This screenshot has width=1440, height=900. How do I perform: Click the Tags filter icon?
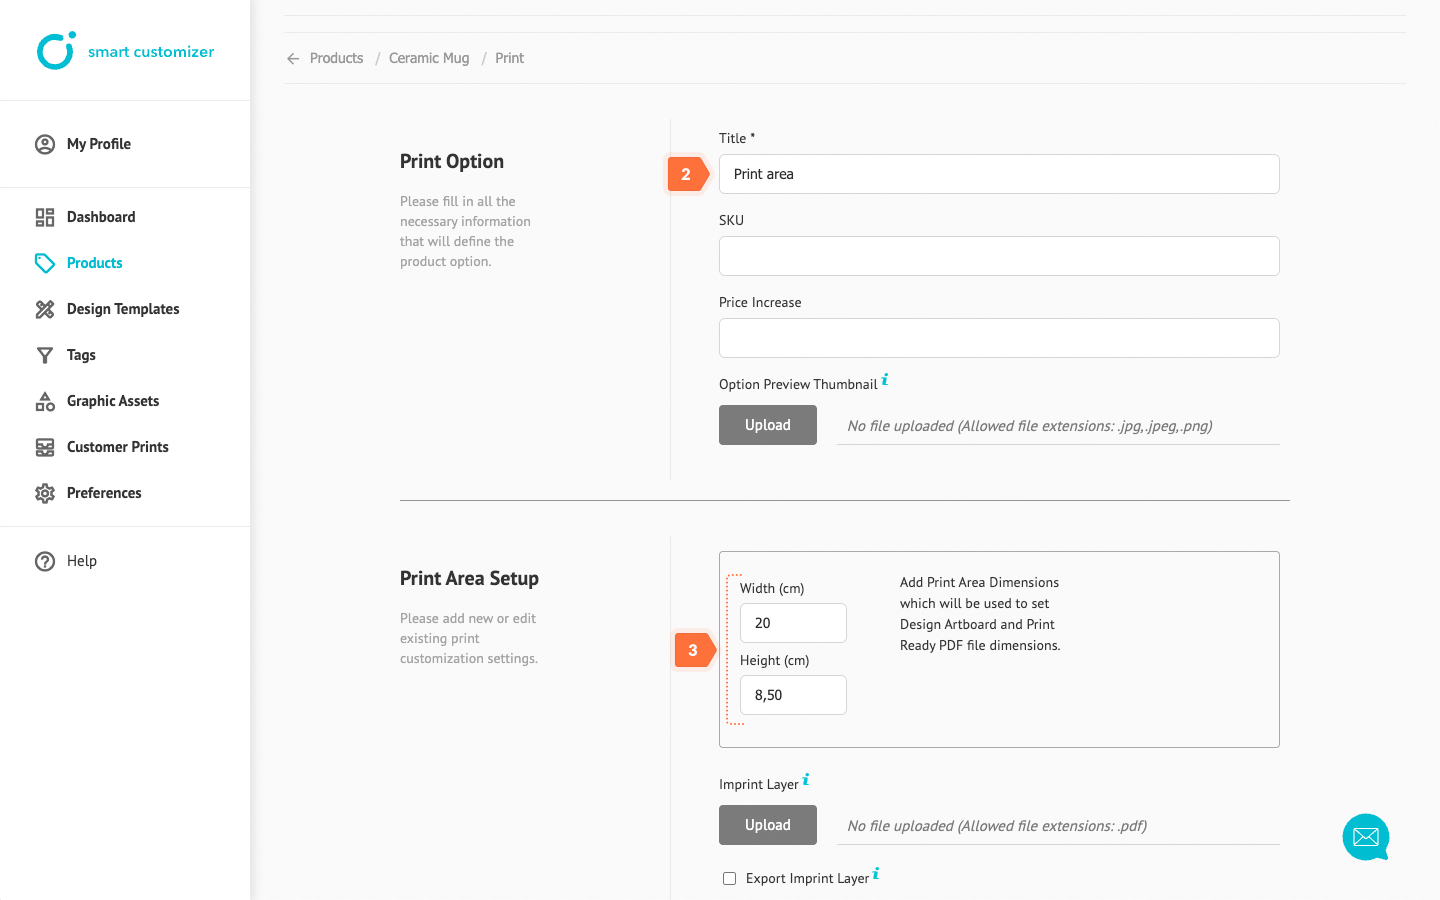[45, 355]
